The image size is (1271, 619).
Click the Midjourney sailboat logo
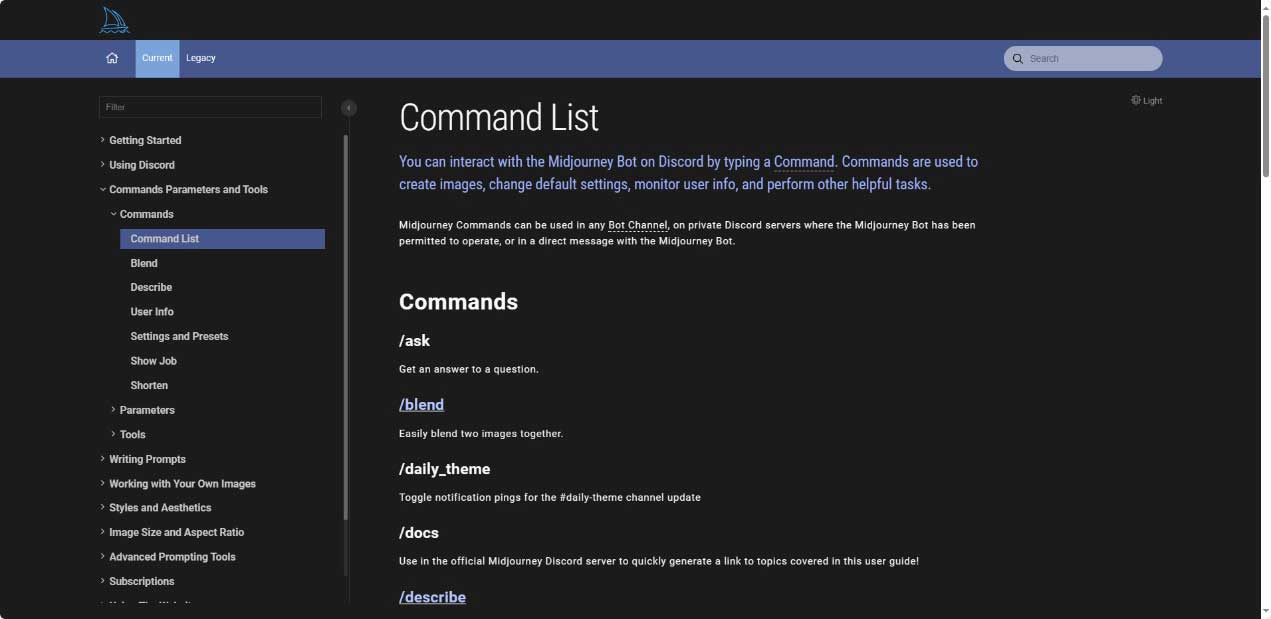114,20
